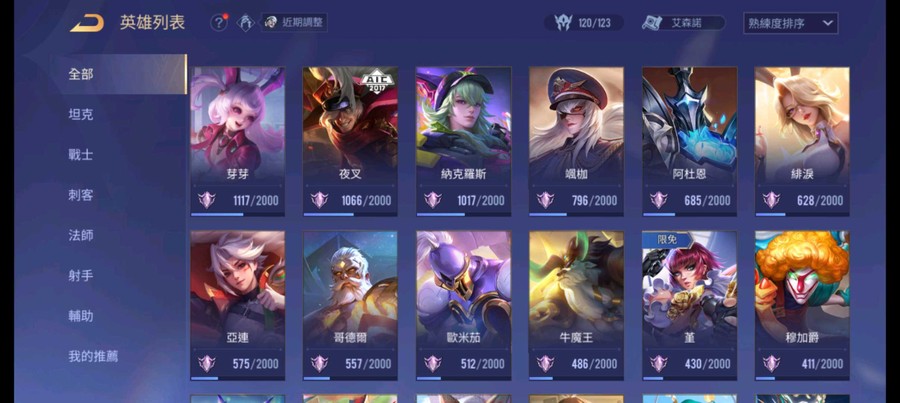Image resolution: width=900 pixels, height=403 pixels.
Task: Tap 夜叉's purple mastery badge icon
Action: pyautogui.click(x=319, y=200)
